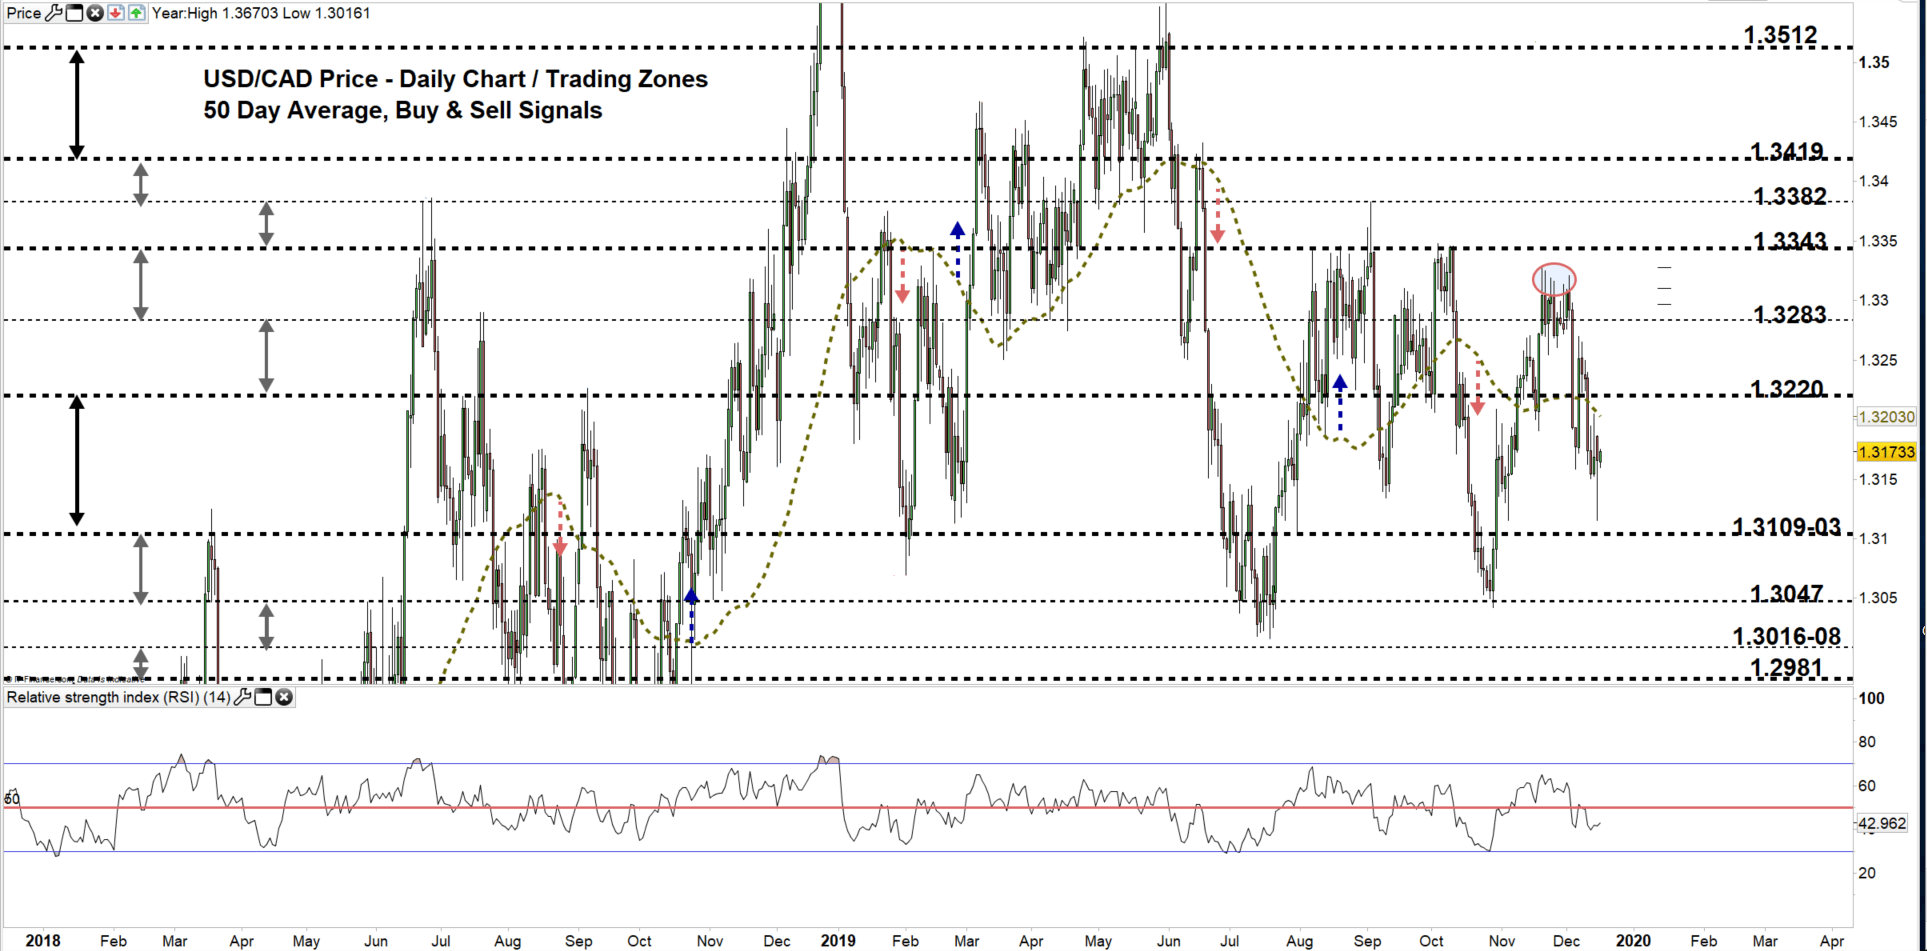Click the 1.3047 support label
Viewport: 1927px width, 951px height.
click(x=1787, y=594)
